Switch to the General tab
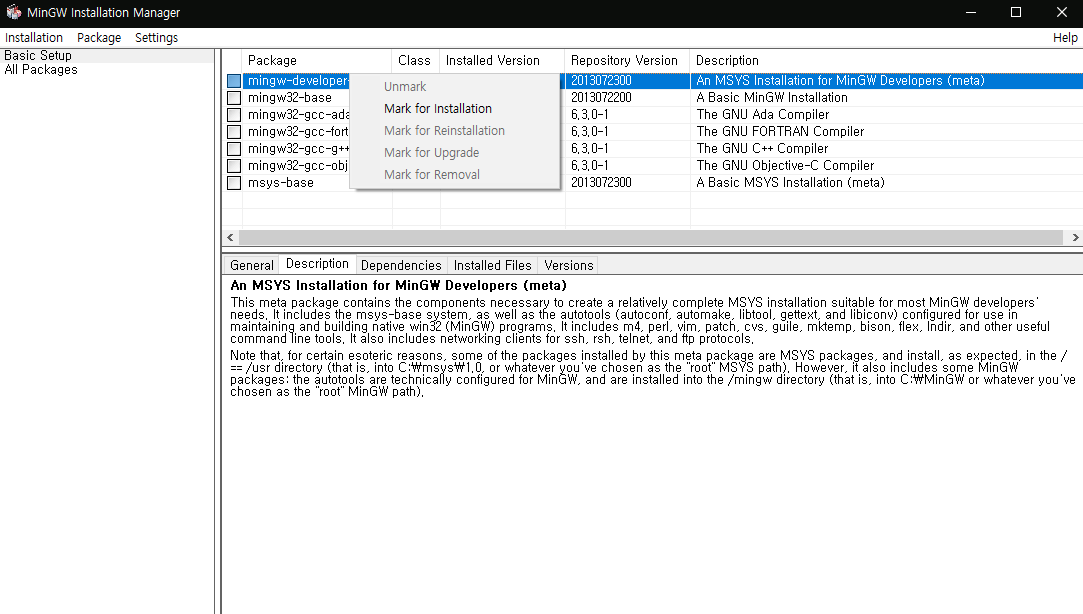The height and width of the screenshot is (614, 1083). click(251, 265)
